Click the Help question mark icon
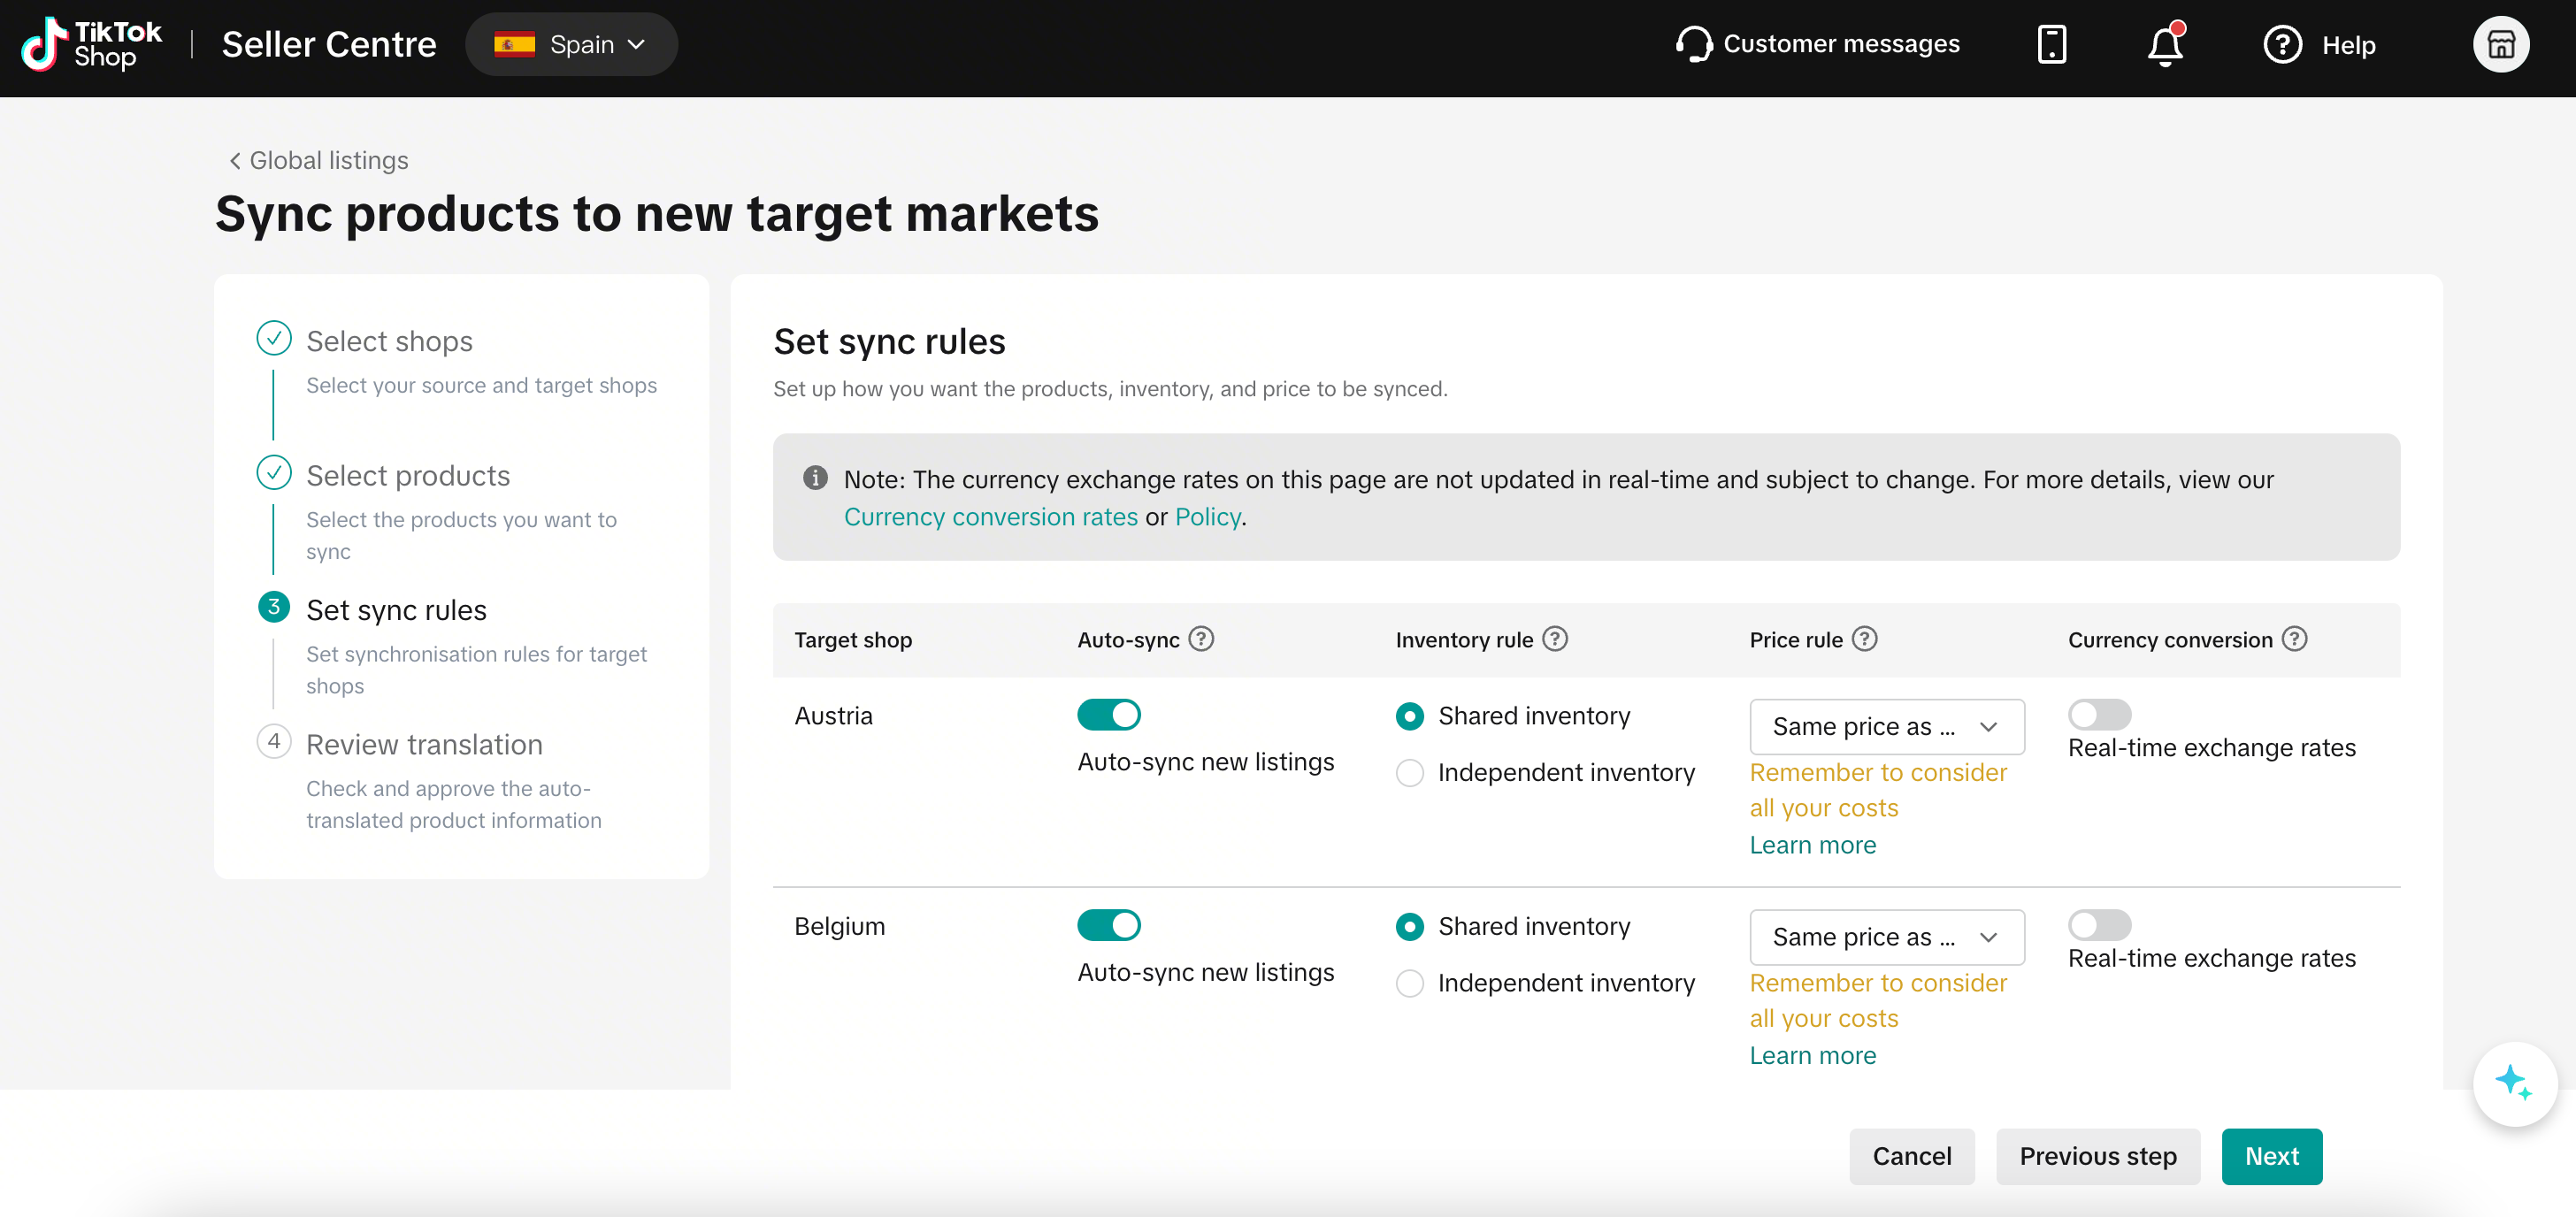Image resolution: width=2576 pixels, height=1217 pixels. (2282, 45)
